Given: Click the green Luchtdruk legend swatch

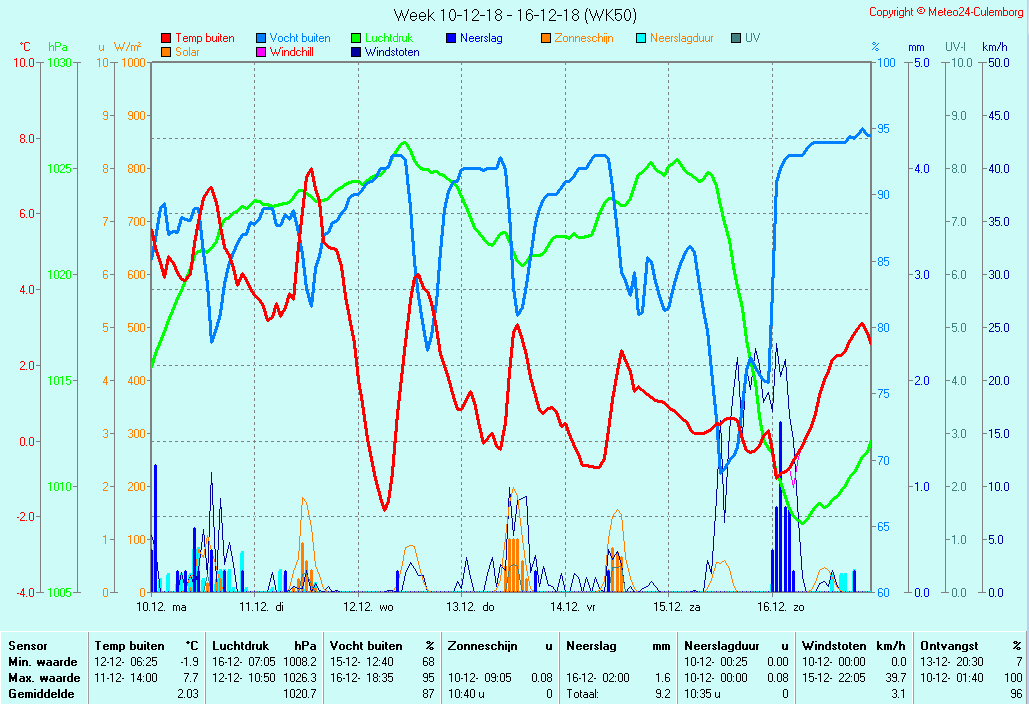Looking at the screenshot, I should [x=356, y=39].
